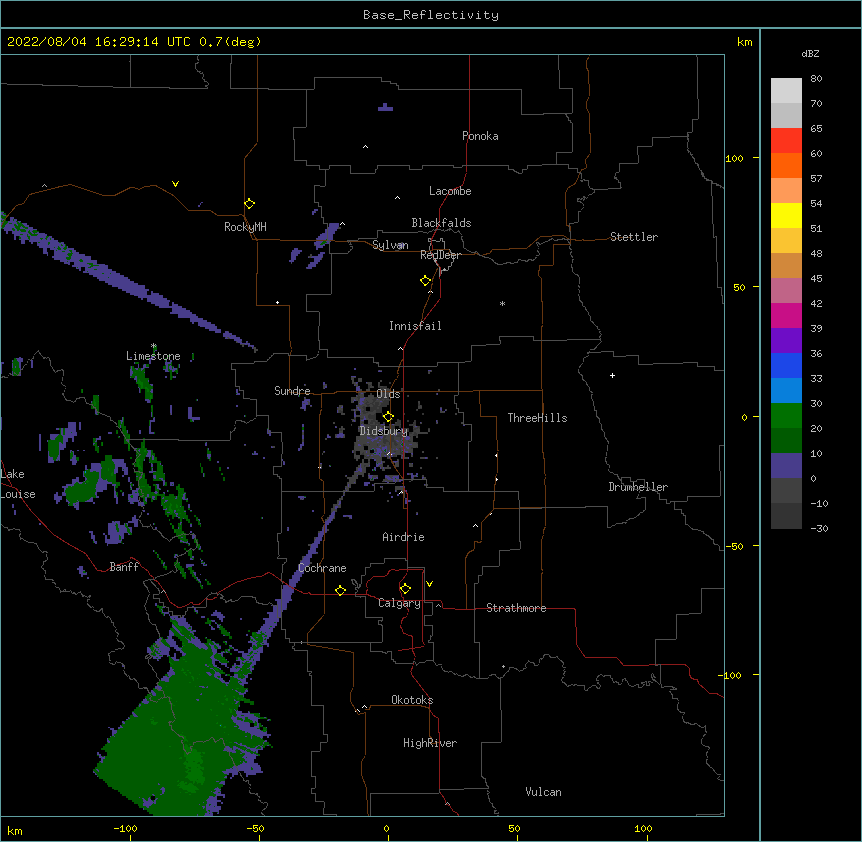This screenshot has height=842, width=862.
Task: Click the green 30 dBZ legend swatch
Action: (x=786, y=416)
